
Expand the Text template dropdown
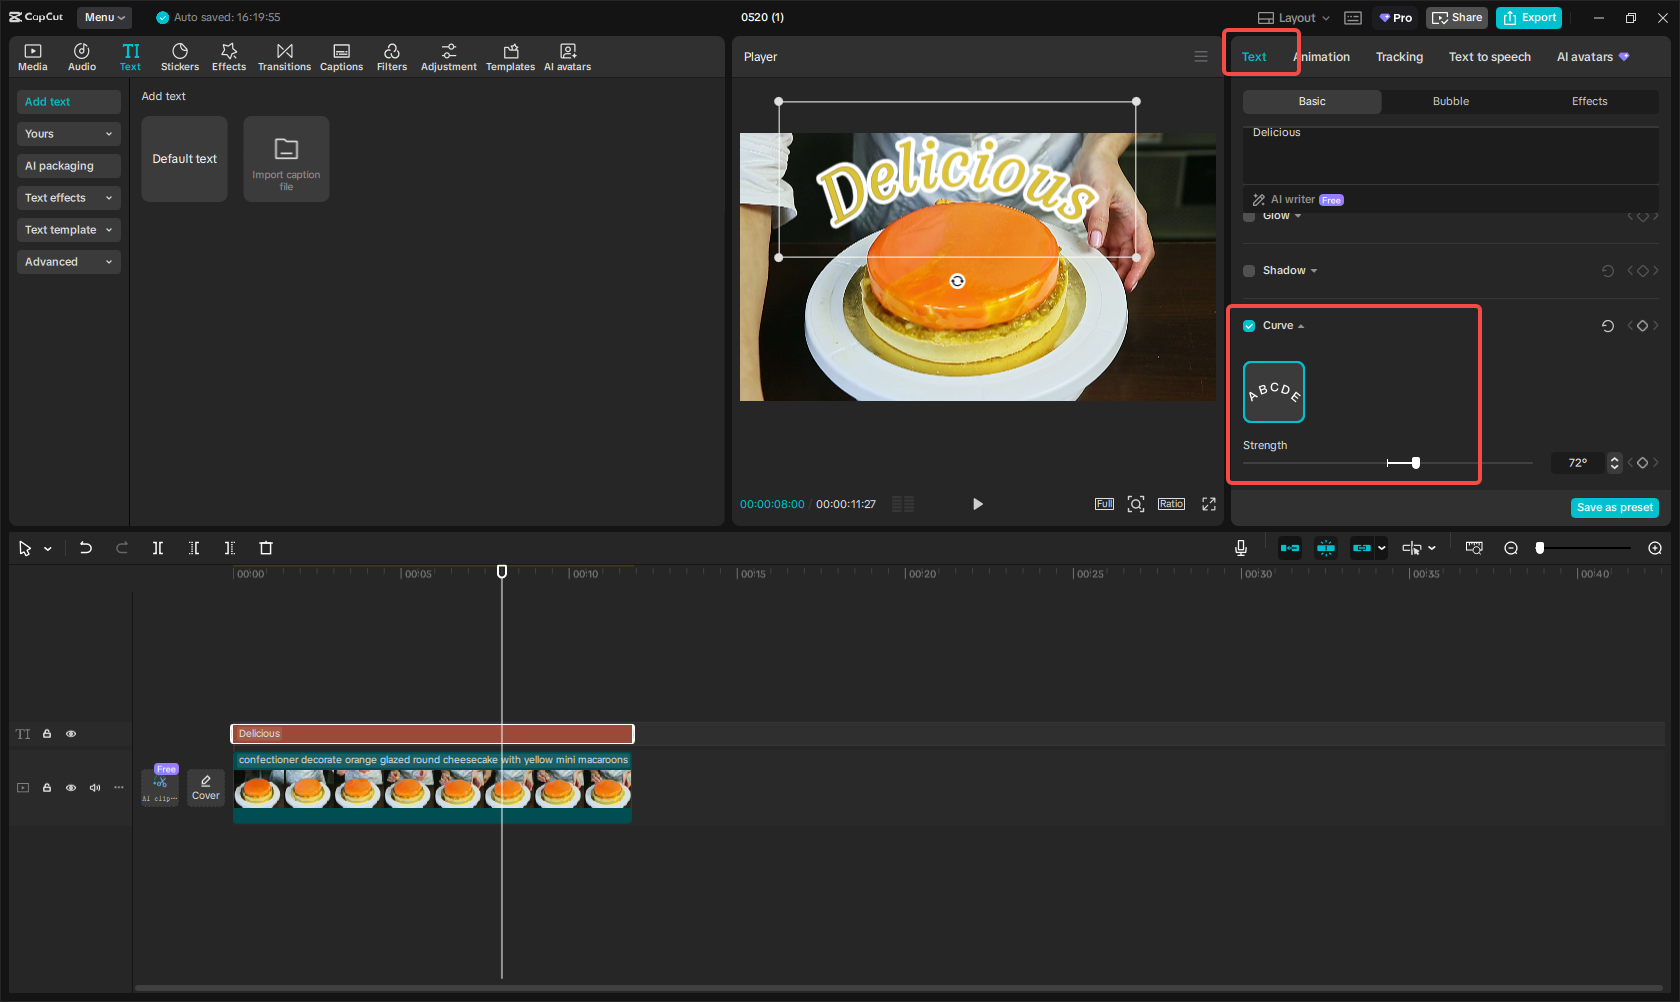(68, 230)
